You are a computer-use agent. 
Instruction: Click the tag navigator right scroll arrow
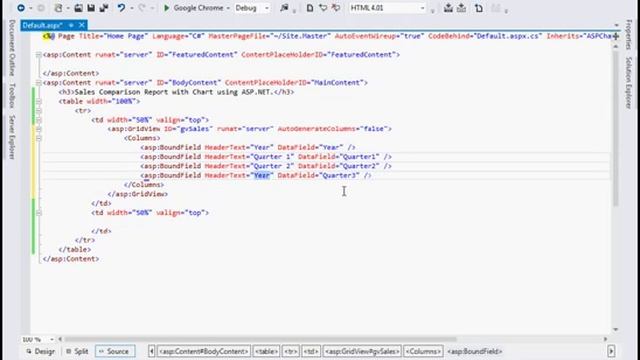point(611,351)
